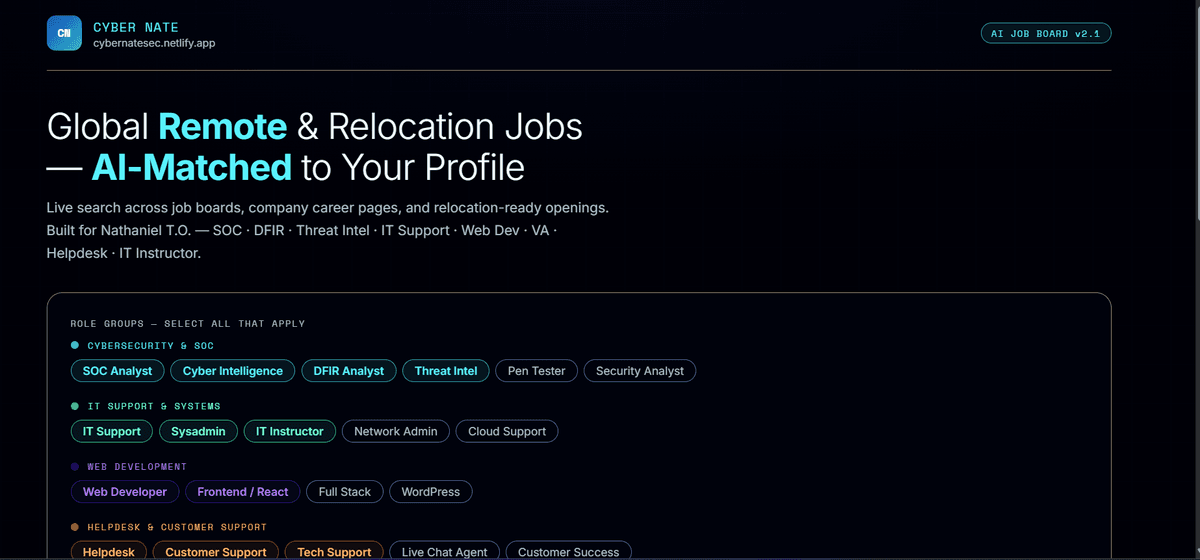Viewport: 1200px width, 560px height.
Task: Click the Cyber Nate CN logo icon
Action: [x=64, y=33]
